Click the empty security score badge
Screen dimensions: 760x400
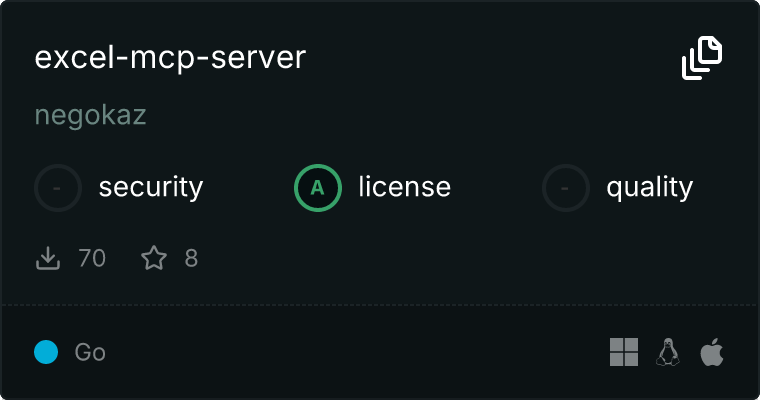click(x=58, y=187)
